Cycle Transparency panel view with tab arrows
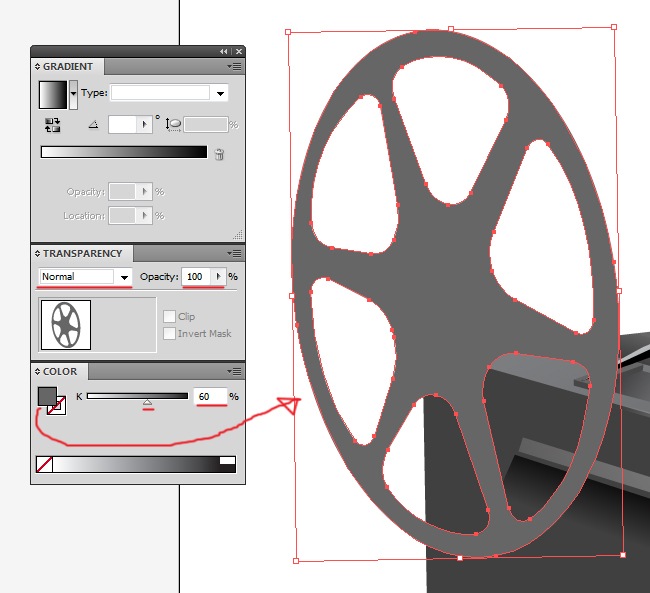Image resolution: width=650 pixels, height=593 pixels. click(37, 253)
